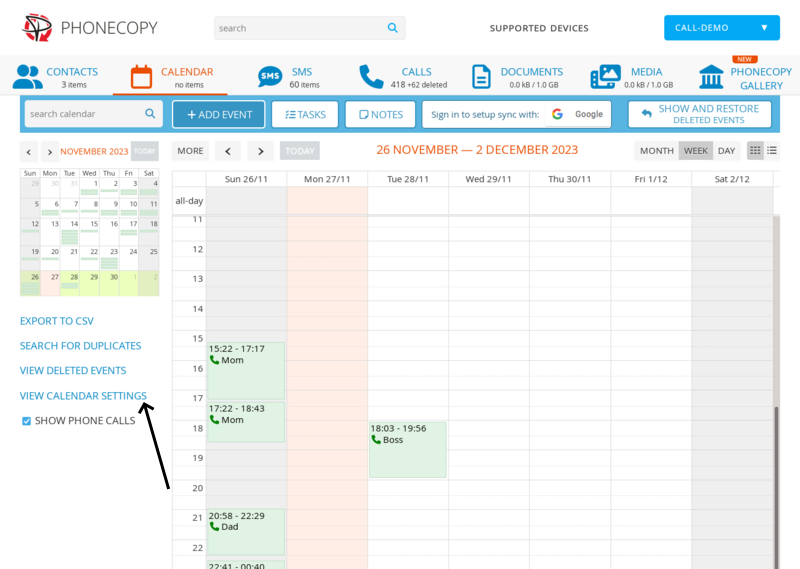Open the SMS messages icon
This screenshot has width=800, height=569.
click(270, 77)
